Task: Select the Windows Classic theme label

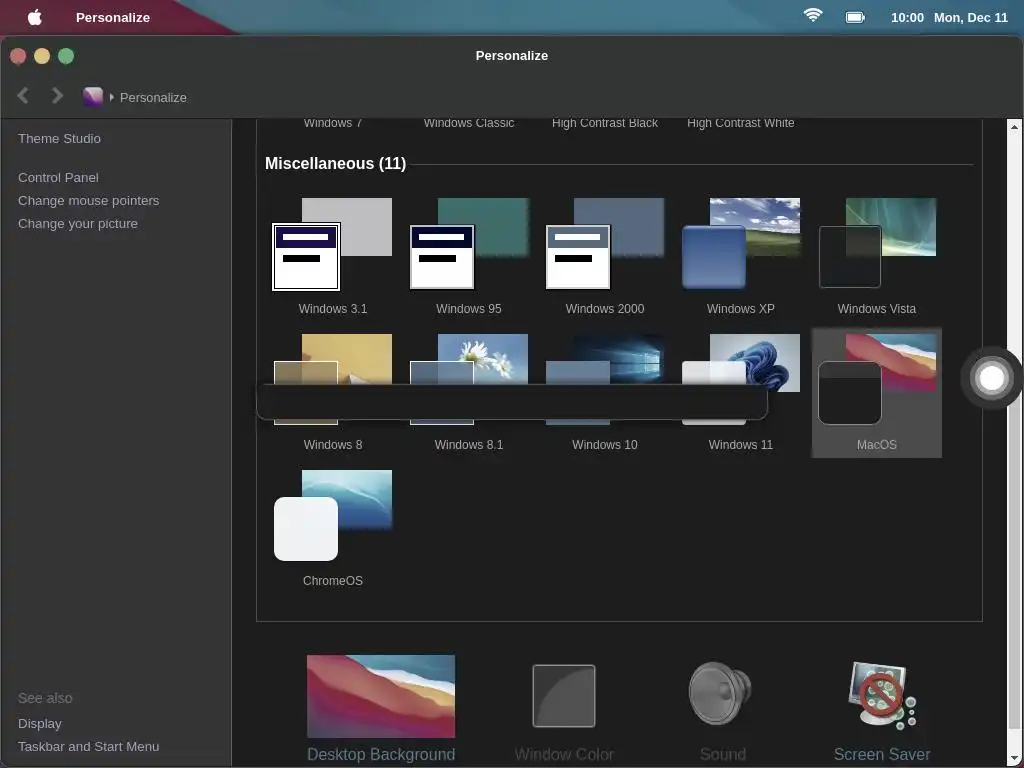Action: 468,123
